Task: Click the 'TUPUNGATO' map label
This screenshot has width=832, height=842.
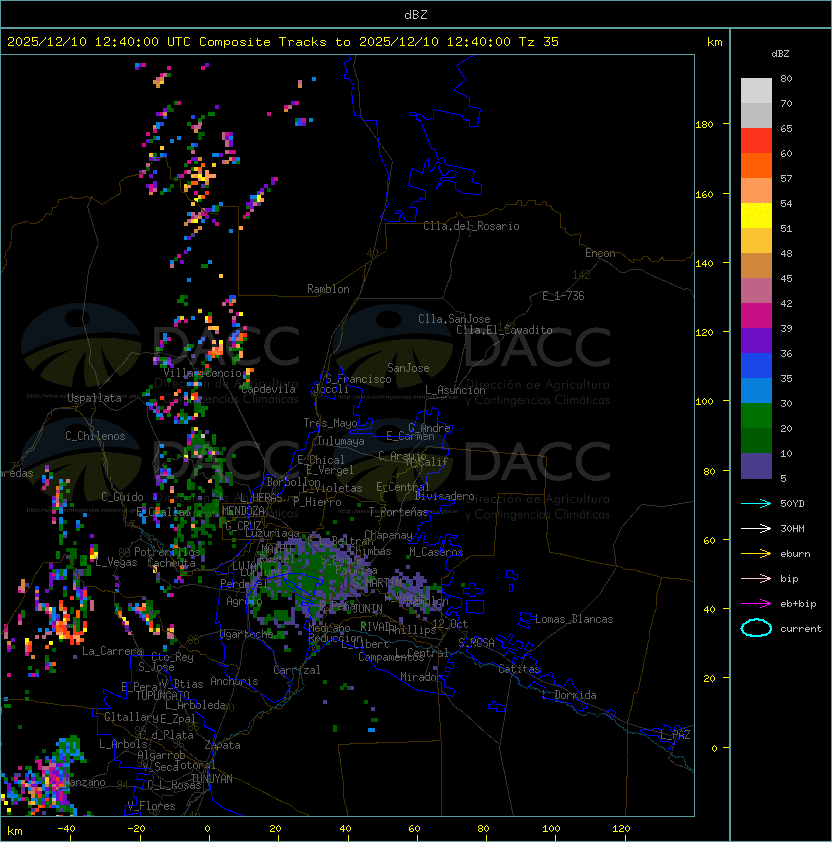Action: click(162, 695)
